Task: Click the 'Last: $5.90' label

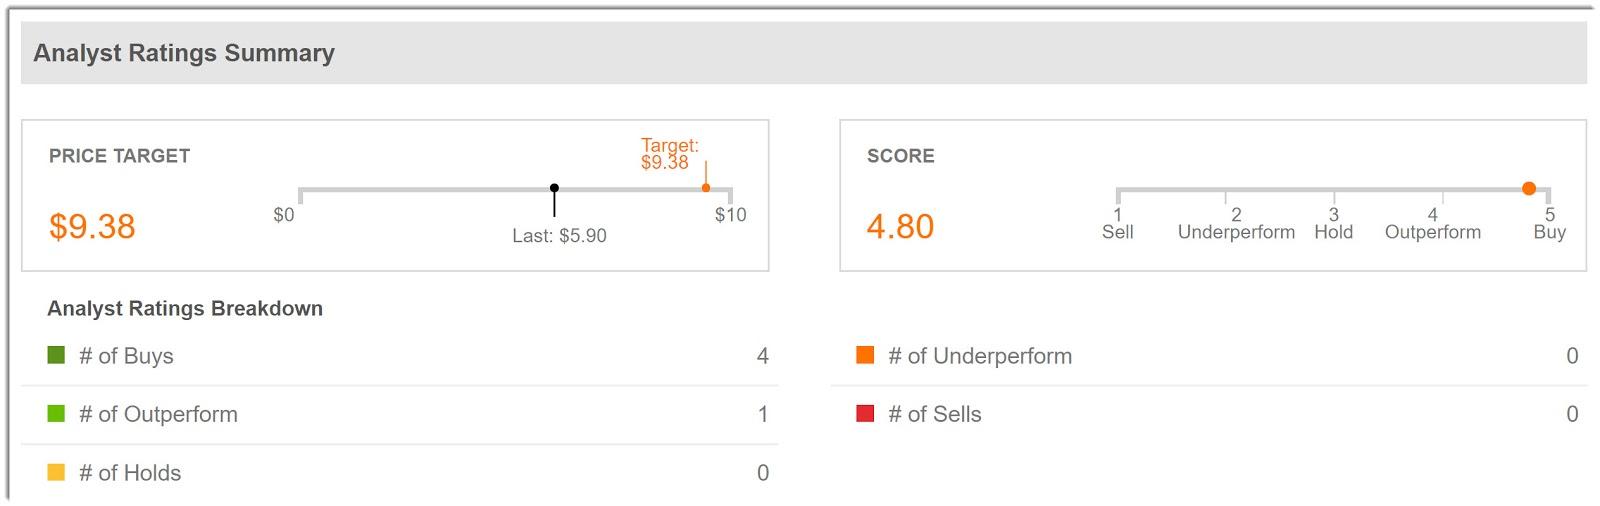Action: click(x=559, y=236)
